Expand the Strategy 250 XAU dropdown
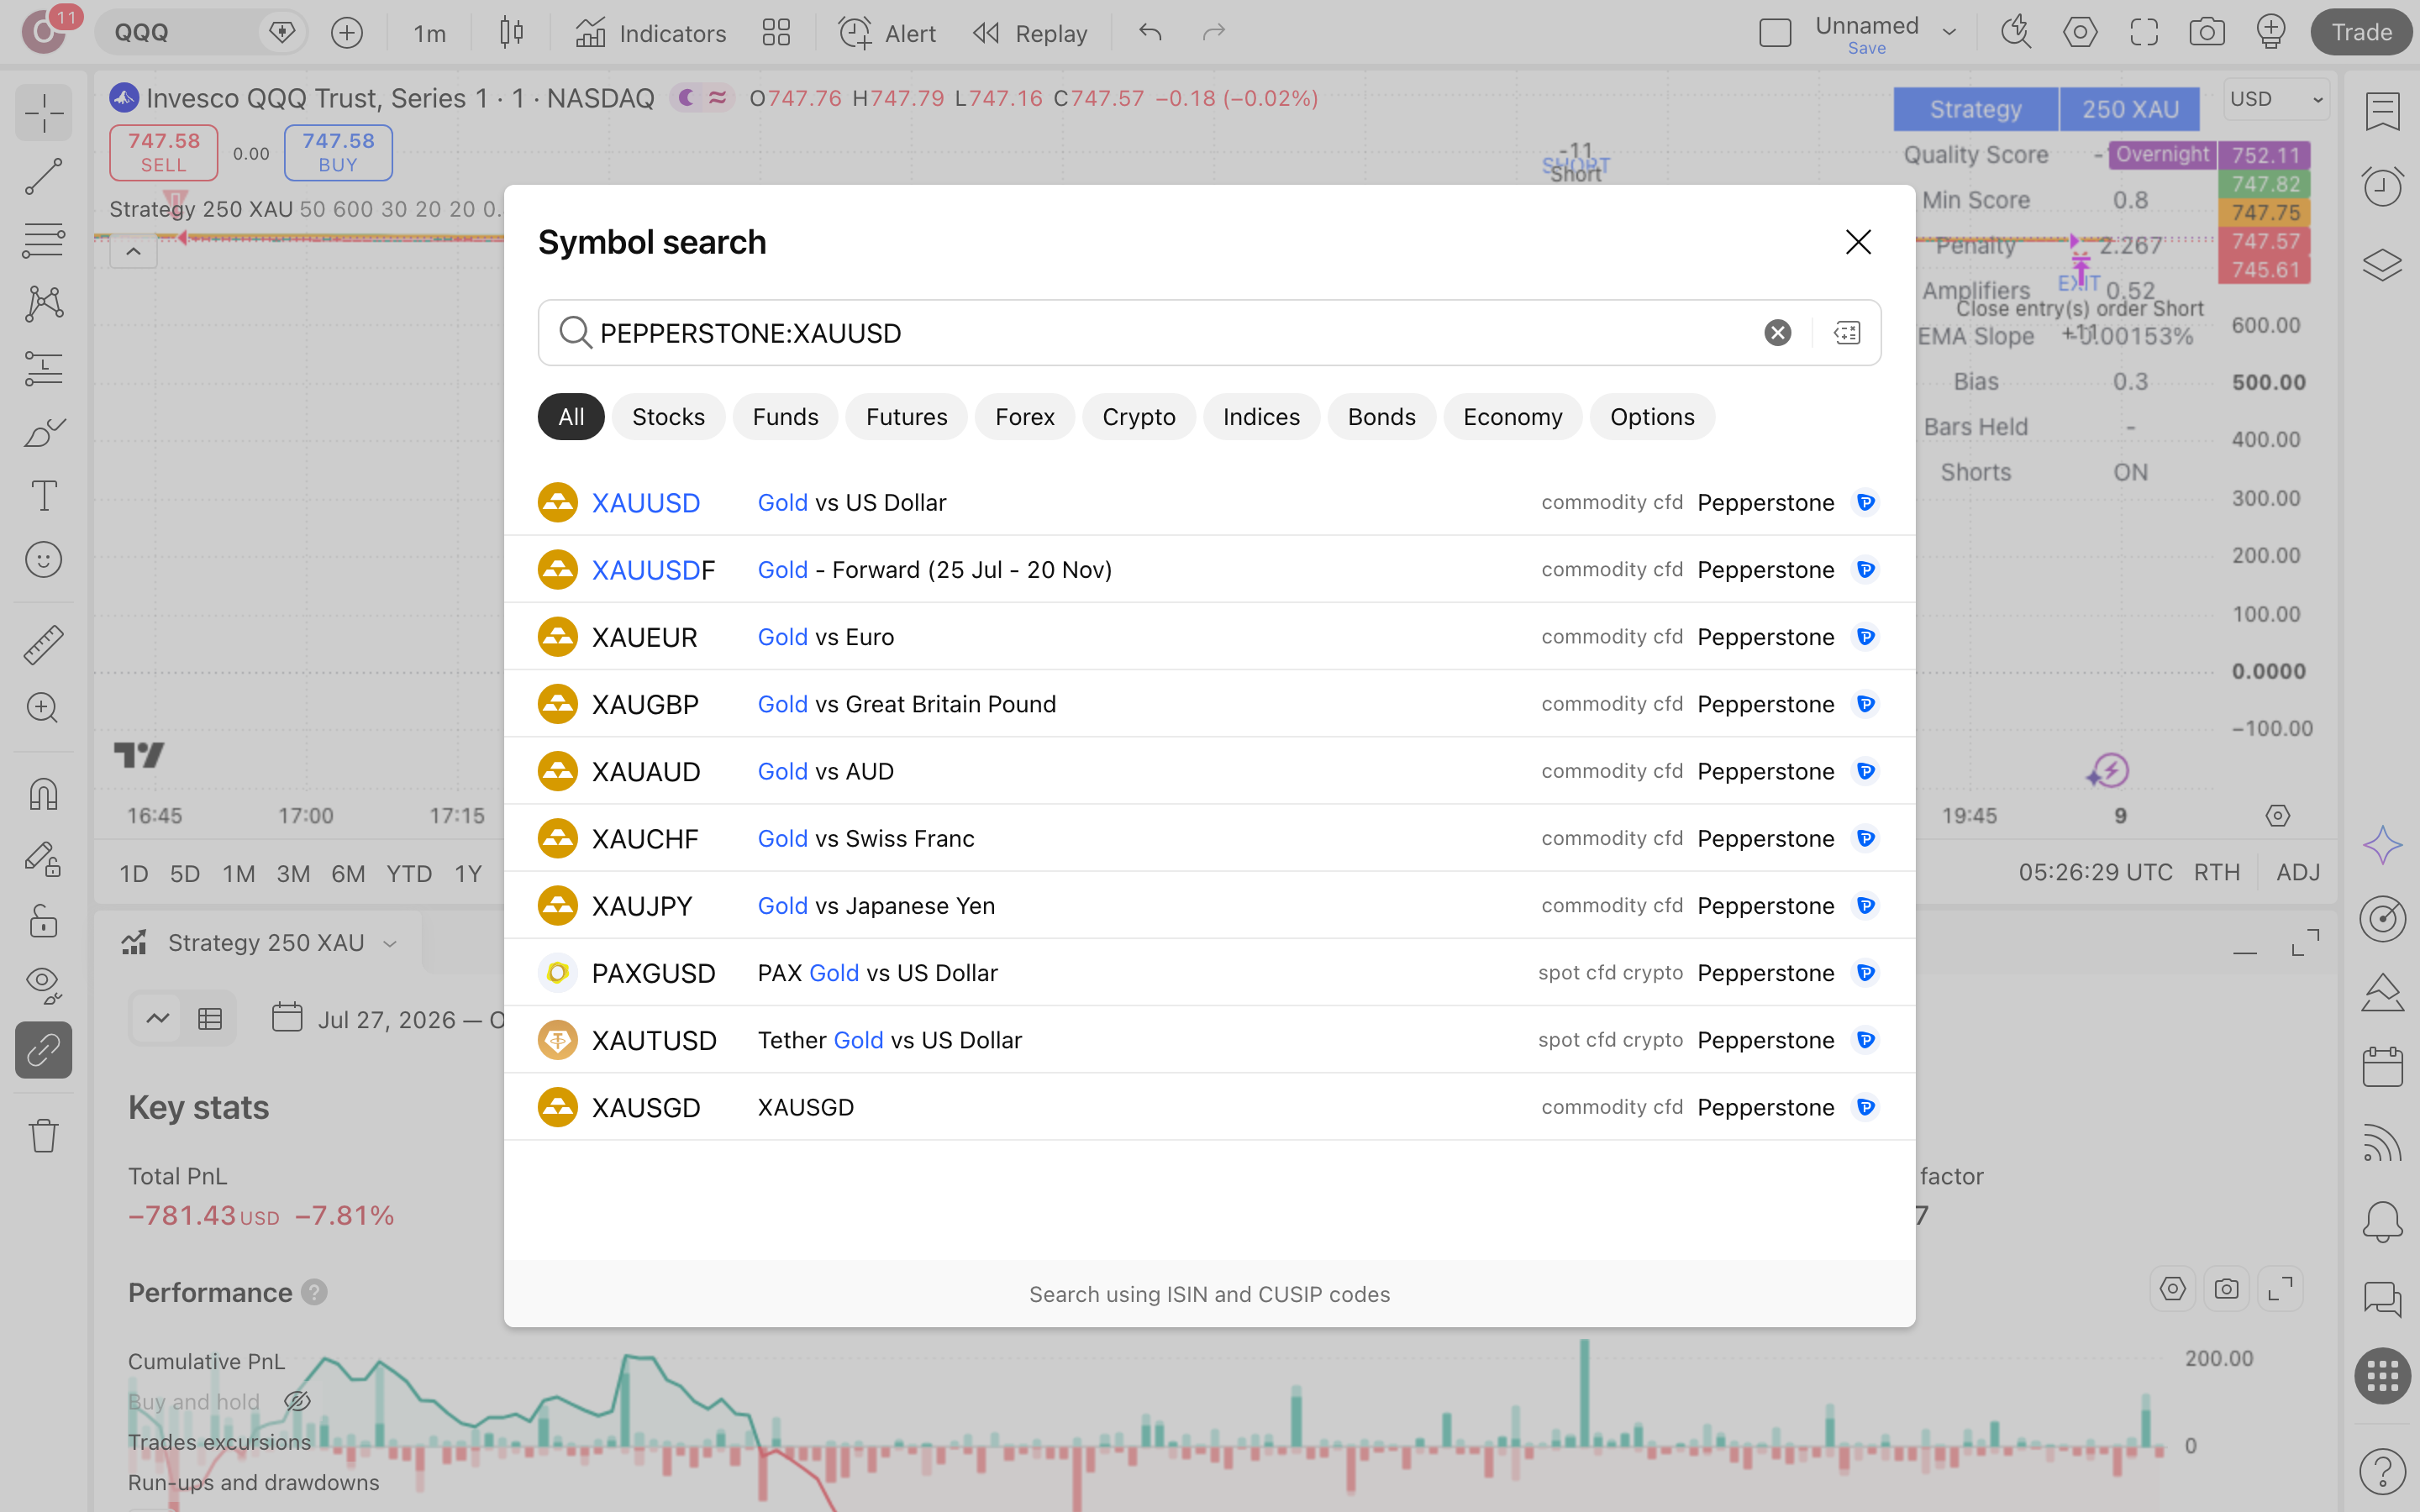 390,943
